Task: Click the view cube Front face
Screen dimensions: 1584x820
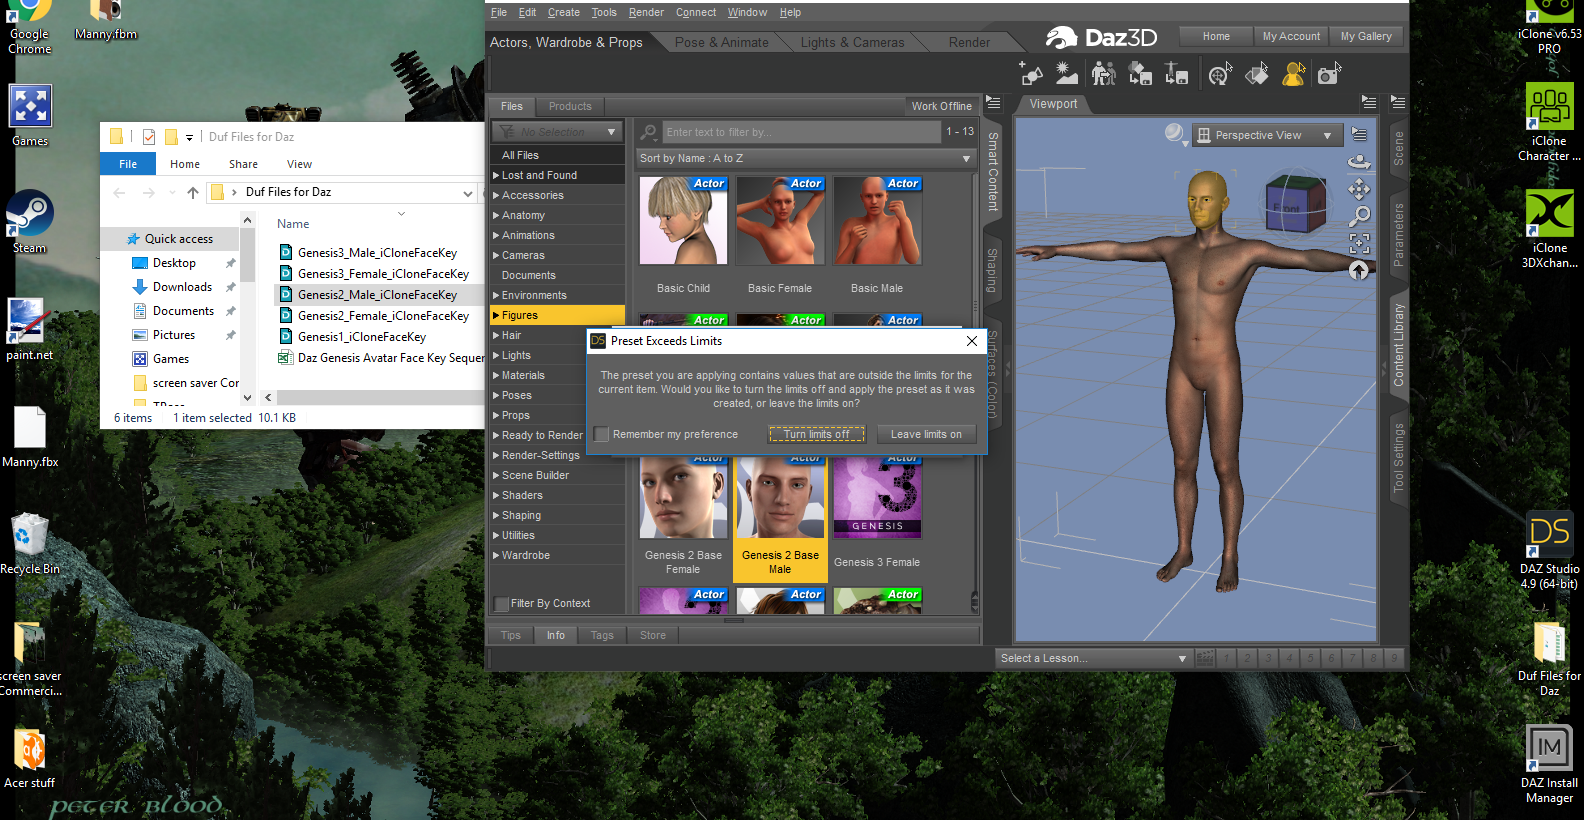Action: tap(1287, 210)
